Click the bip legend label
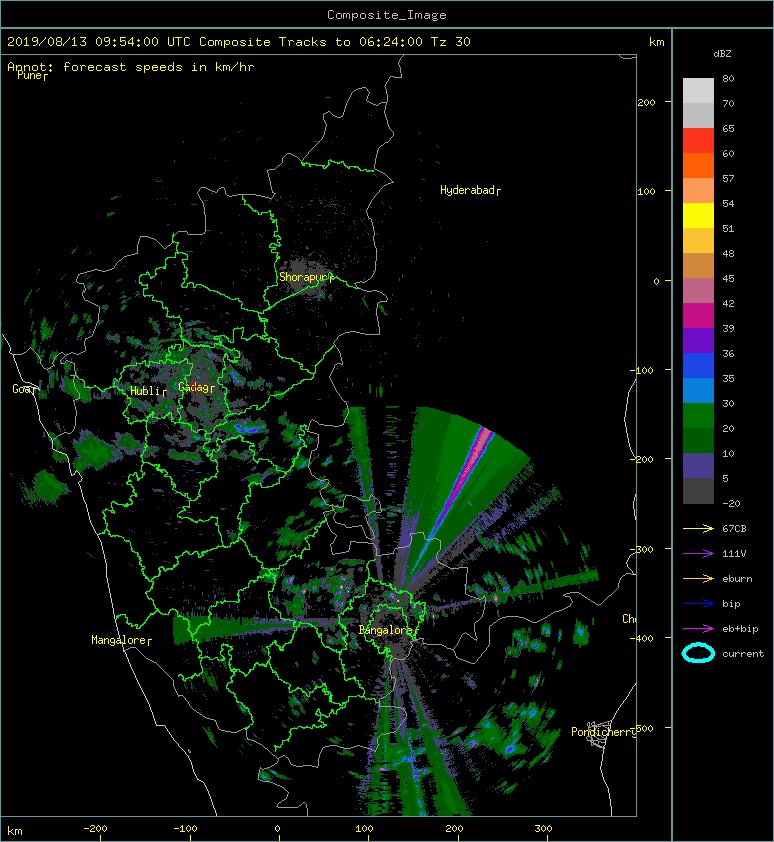 tap(731, 604)
